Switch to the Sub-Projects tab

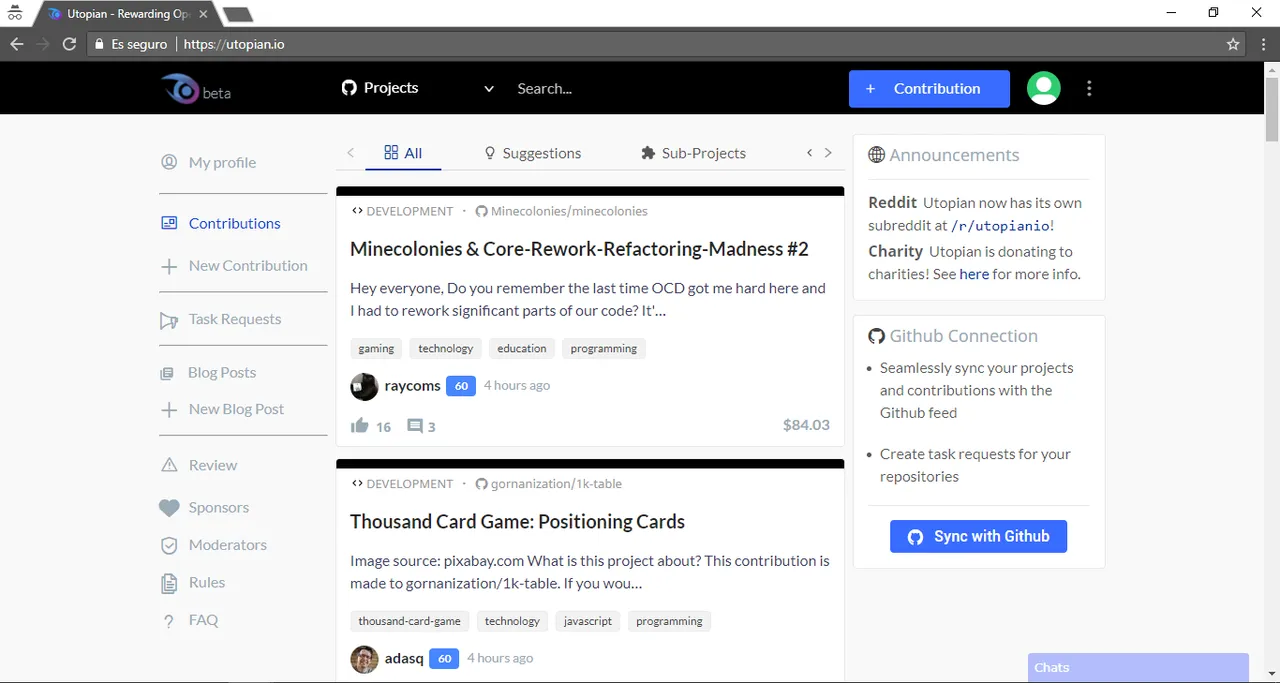coord(693,153)
